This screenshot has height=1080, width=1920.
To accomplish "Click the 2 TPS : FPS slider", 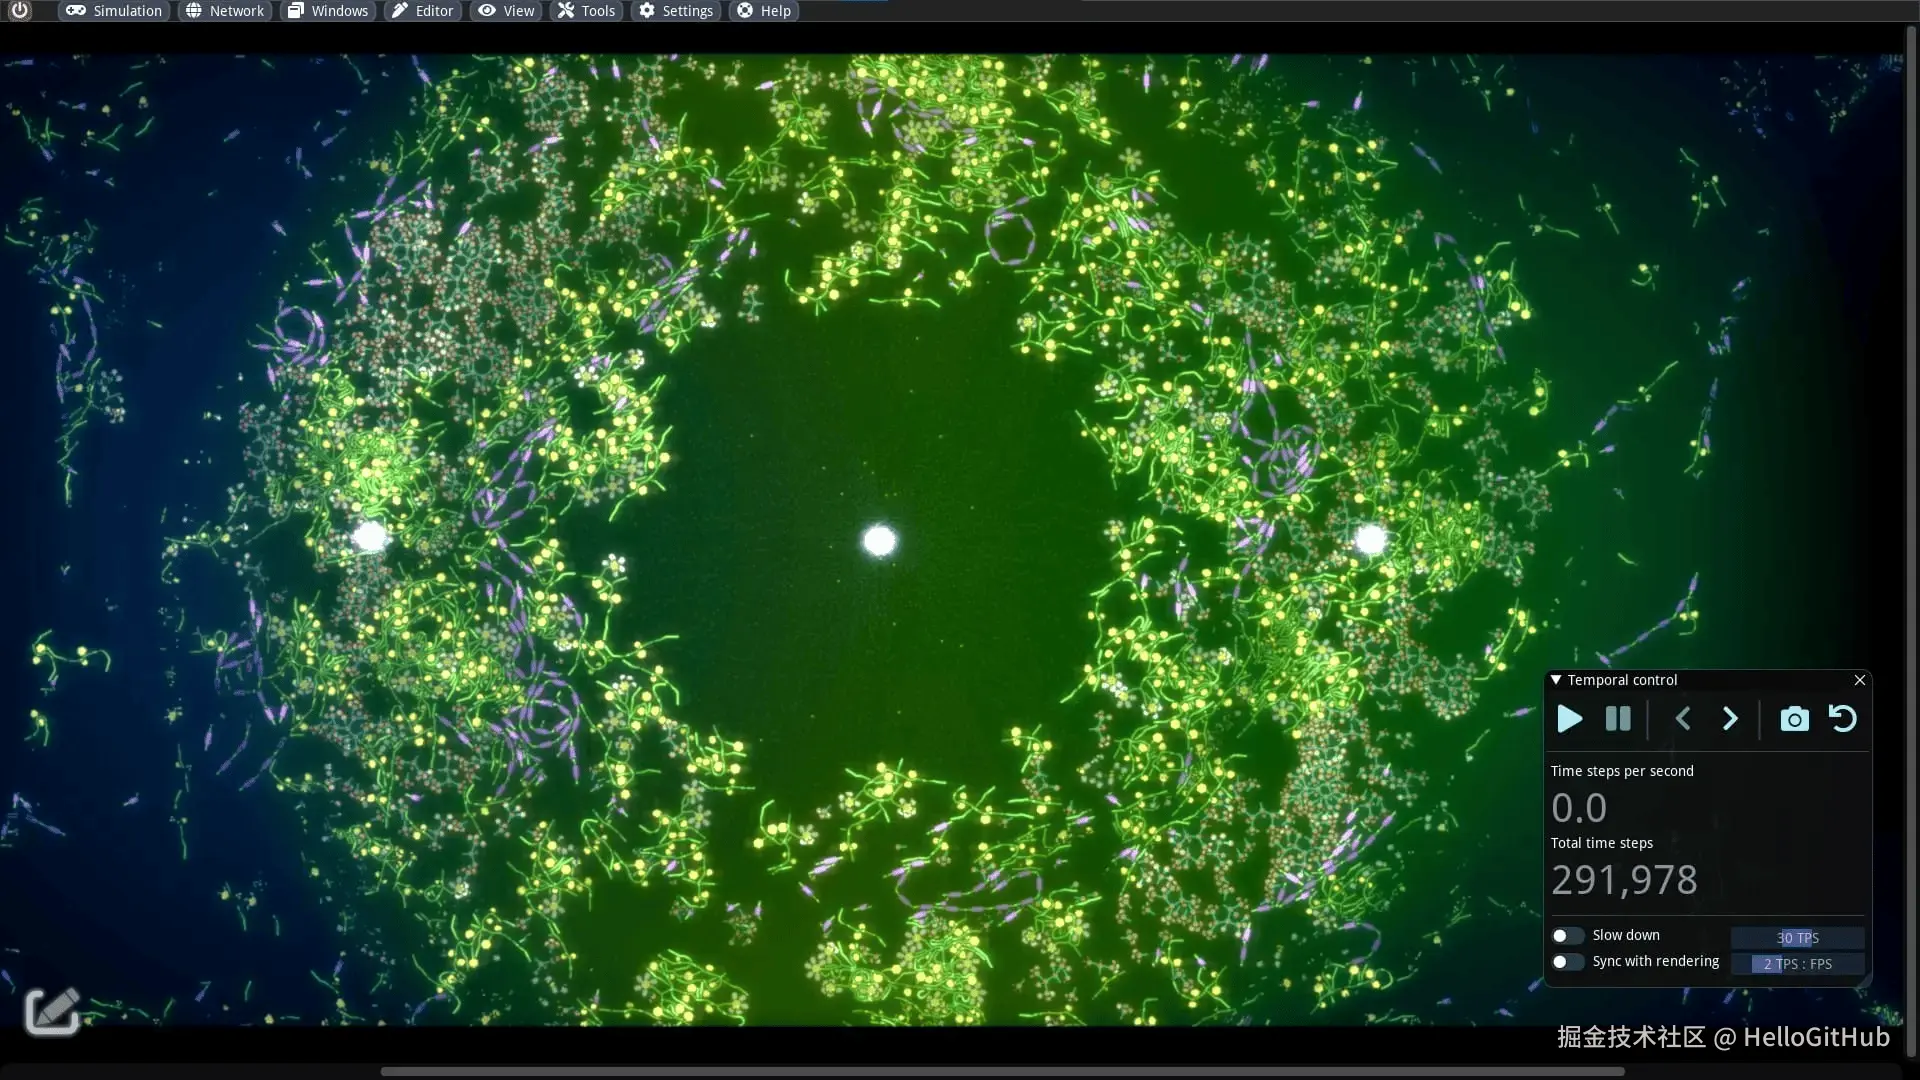I will pos(1797,964).
